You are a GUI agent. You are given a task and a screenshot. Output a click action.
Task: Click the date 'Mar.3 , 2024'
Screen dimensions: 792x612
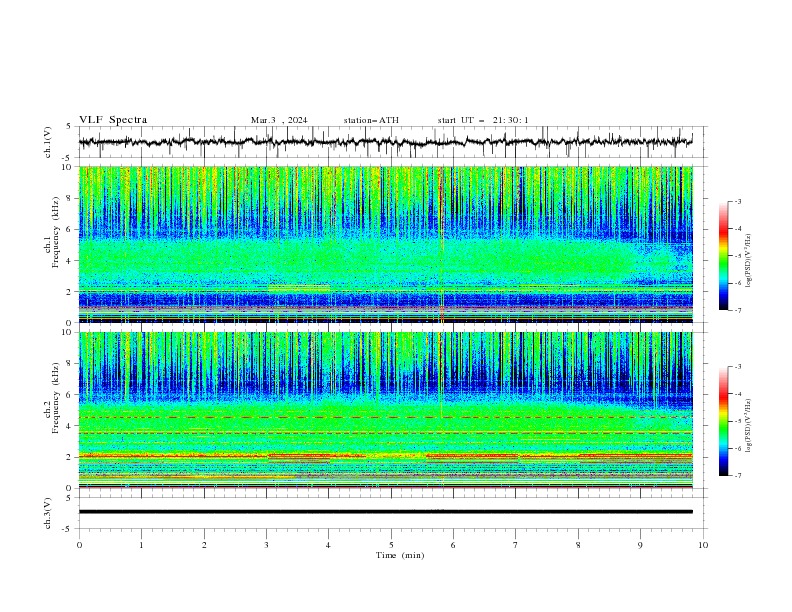[x=279, y=120]
